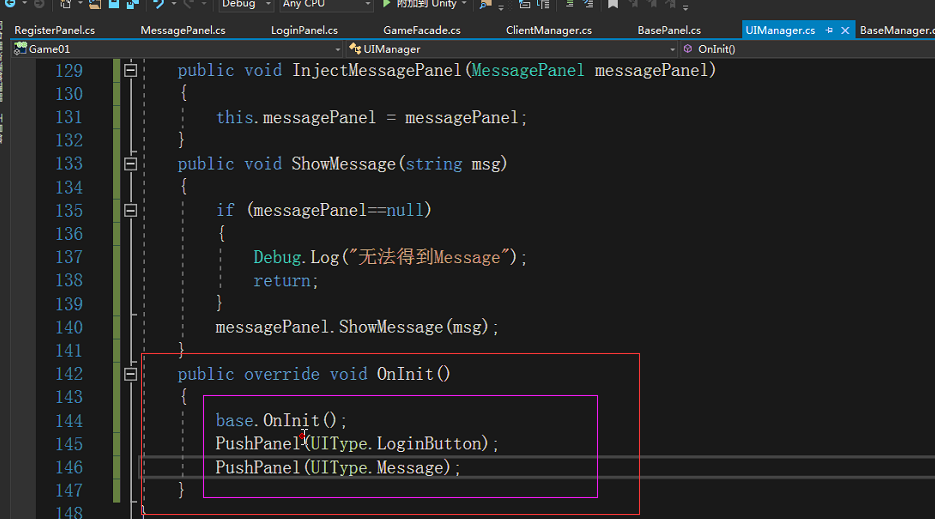The image size is (935, 519).
Task: Open the Attach to Unity dropdown arrow
Action: tap(464, 4)
